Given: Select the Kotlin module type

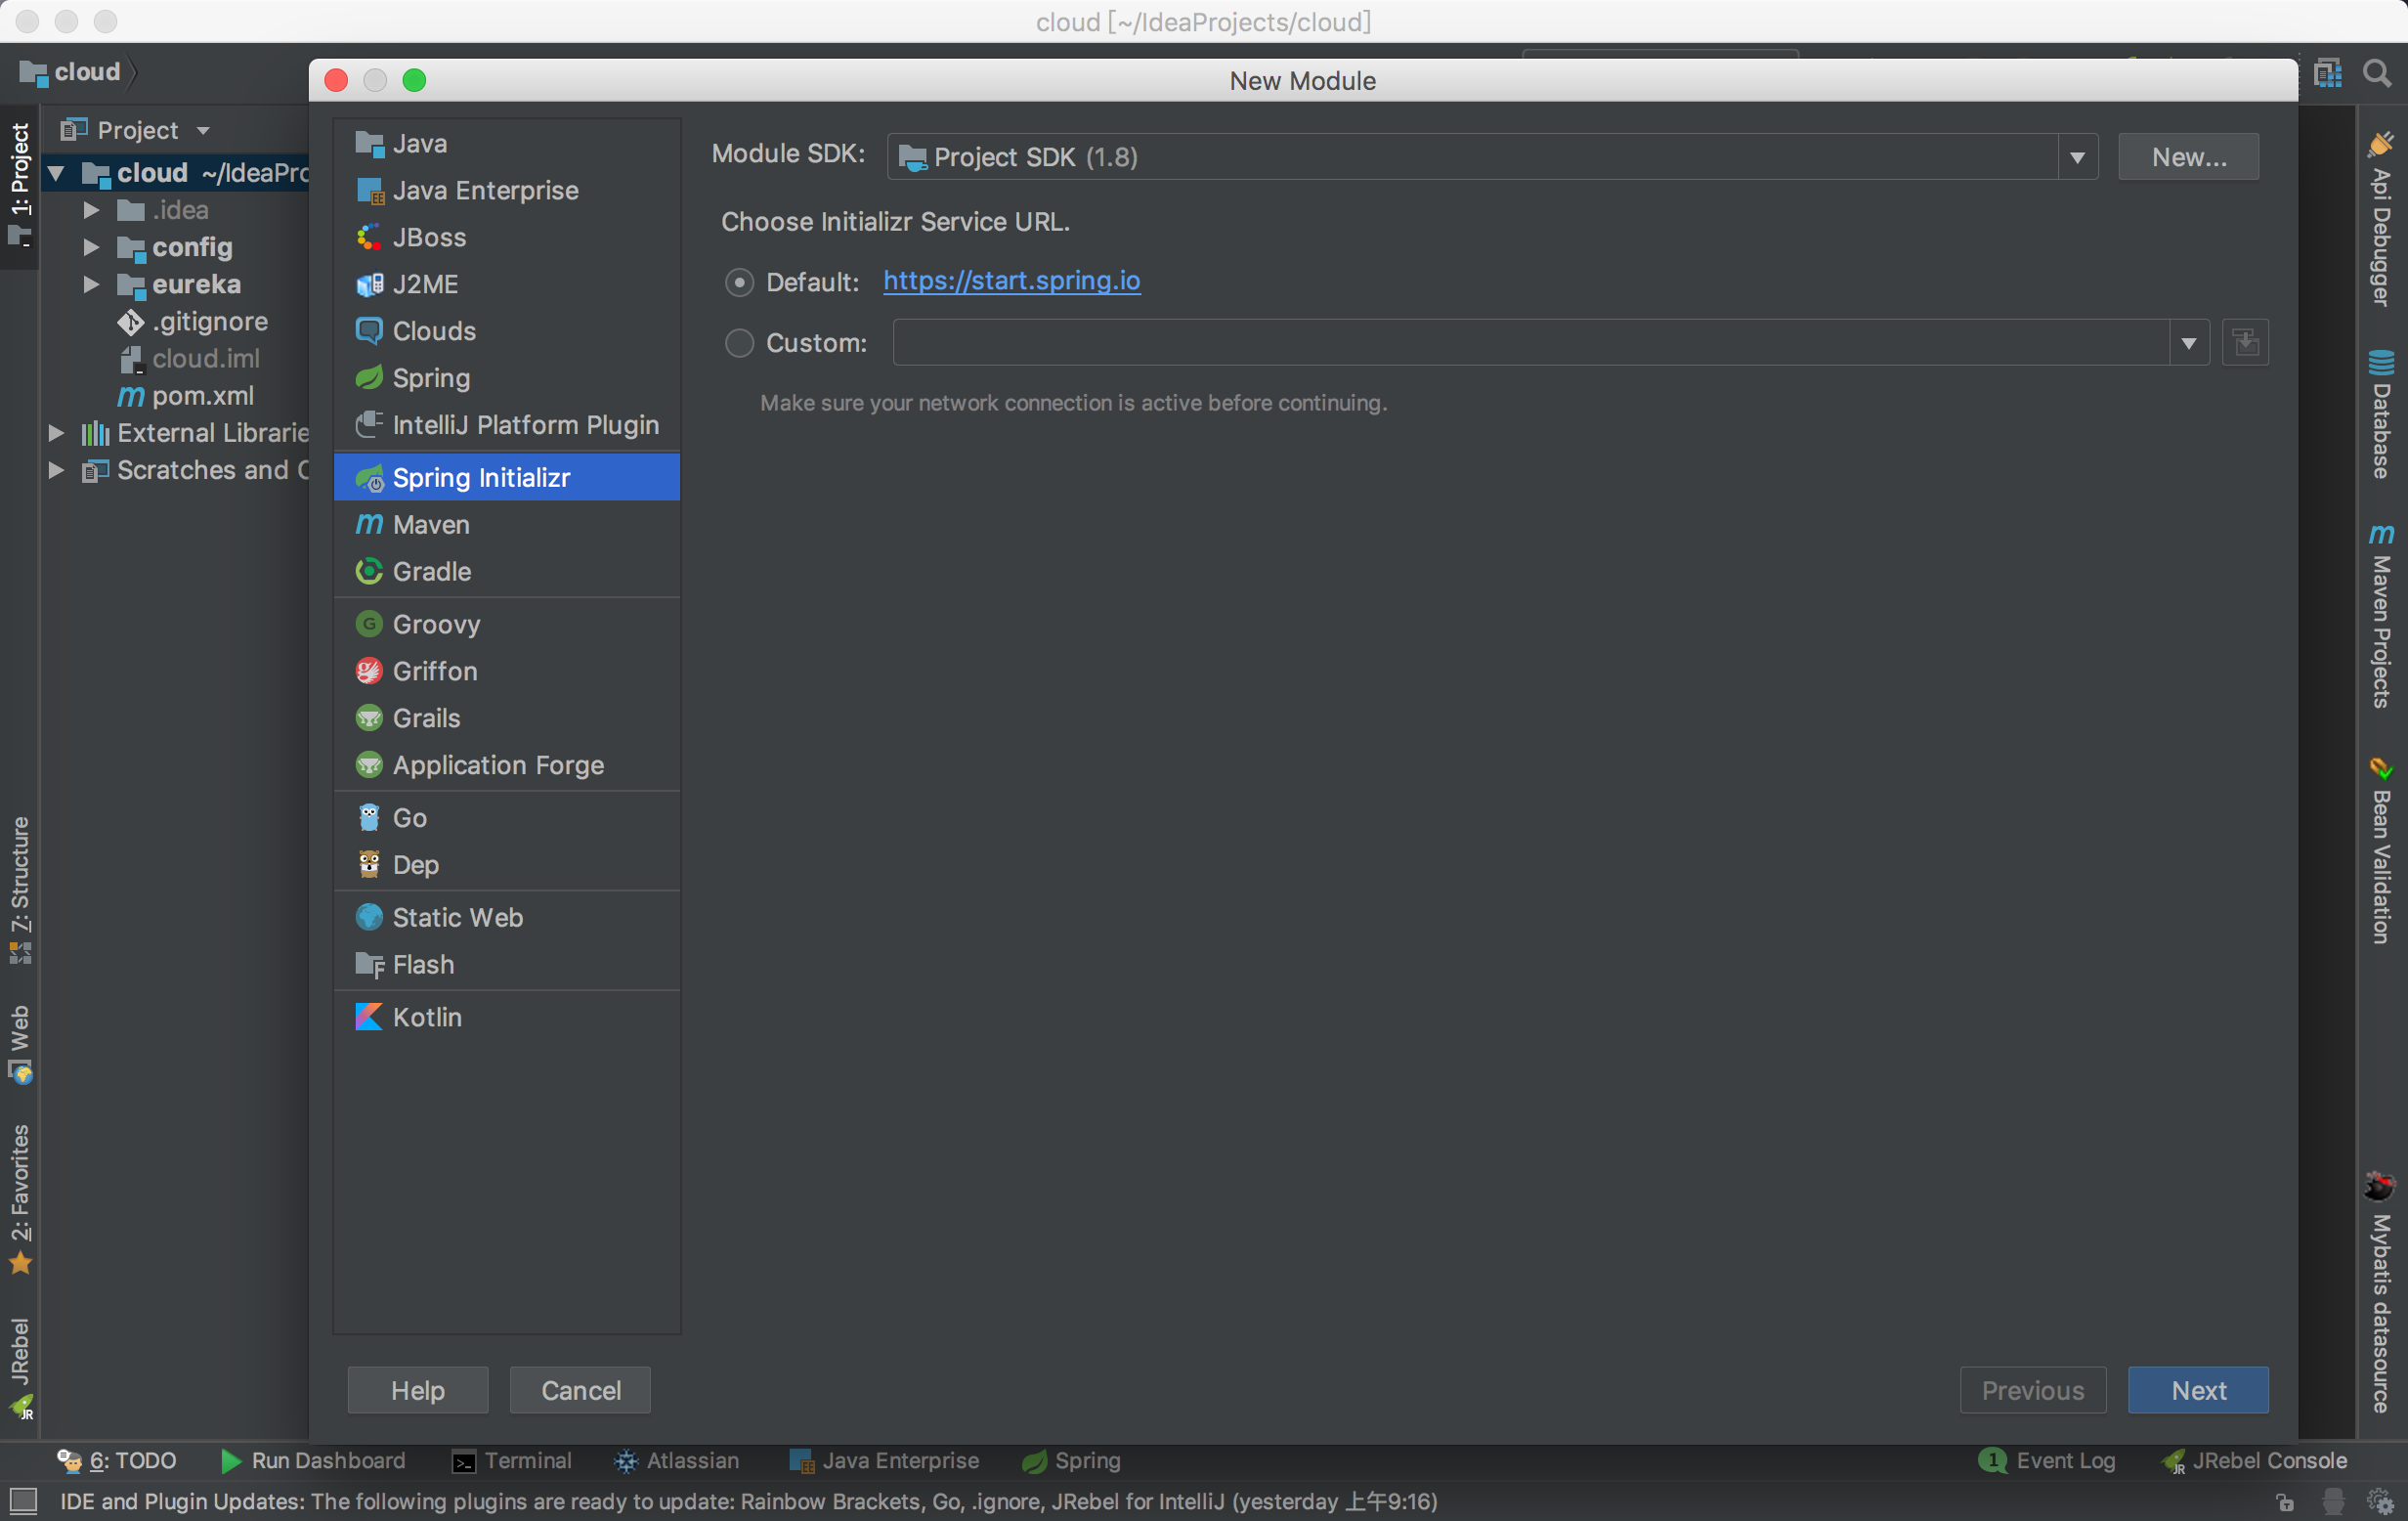Looking at the screenshot, I should 428,1017.
